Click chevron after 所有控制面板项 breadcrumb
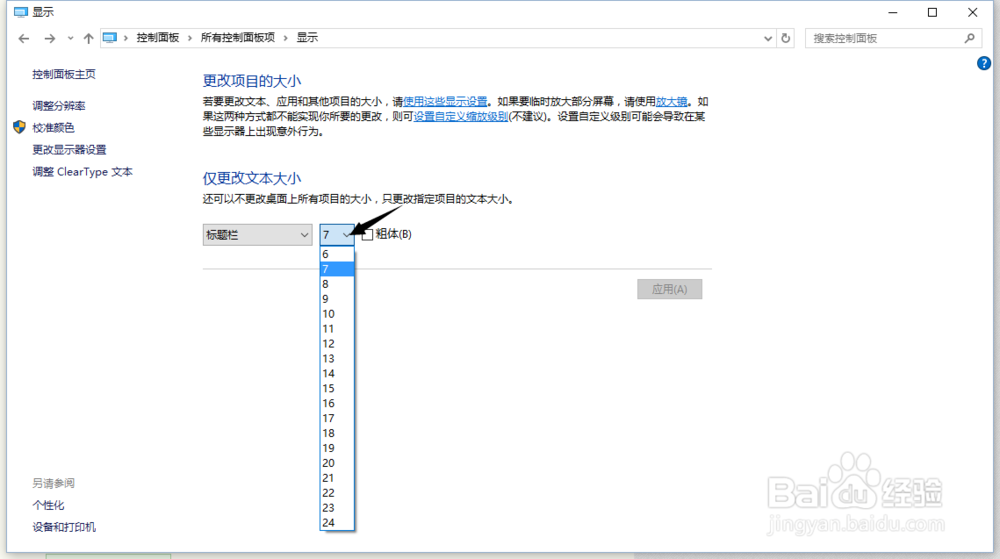1000x559 pixels. (x=285, y=38)
